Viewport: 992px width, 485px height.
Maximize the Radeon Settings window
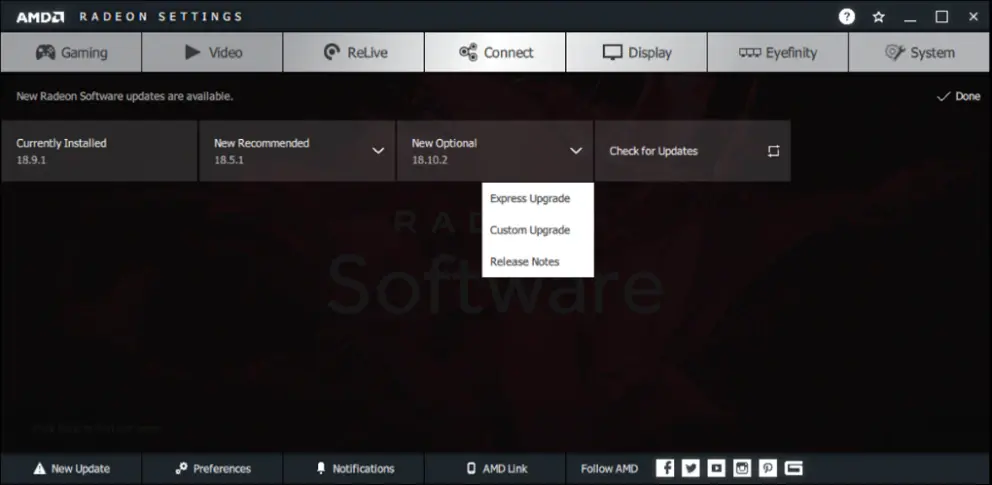(942, 17)
